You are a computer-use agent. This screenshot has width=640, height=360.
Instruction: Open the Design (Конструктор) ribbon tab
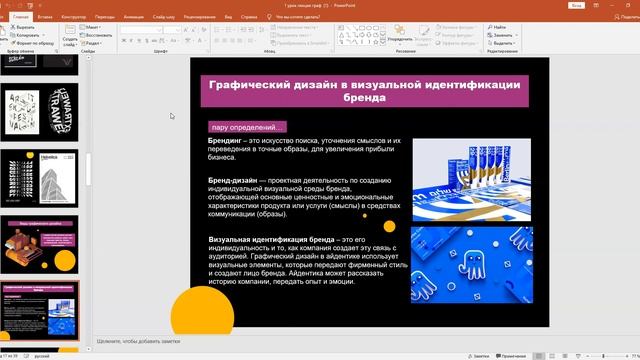click(x=73, y=17)
